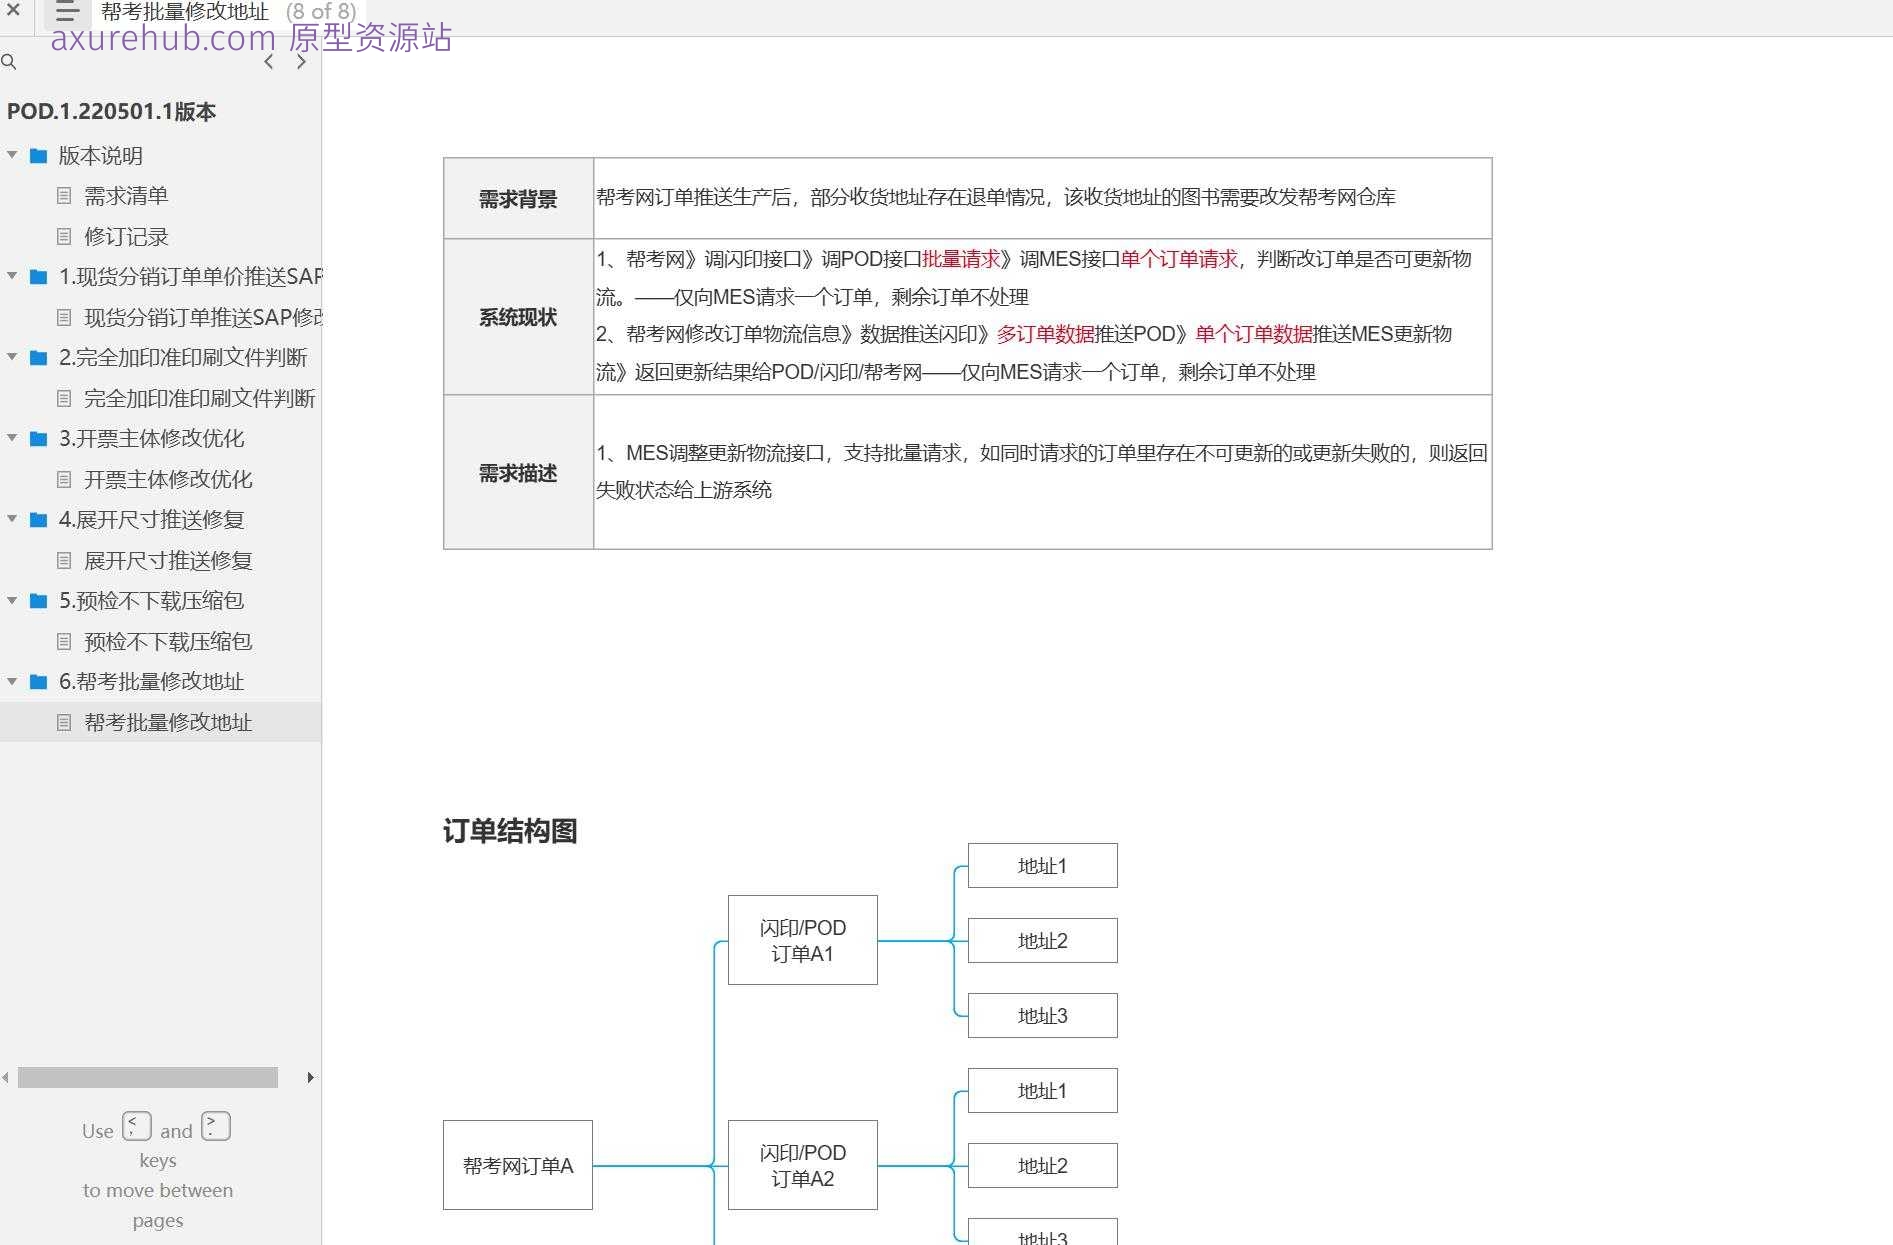Screen dimensions: 1893x1245
Task: Click the 版本说明 folder icon
Action: coord(39,155)
